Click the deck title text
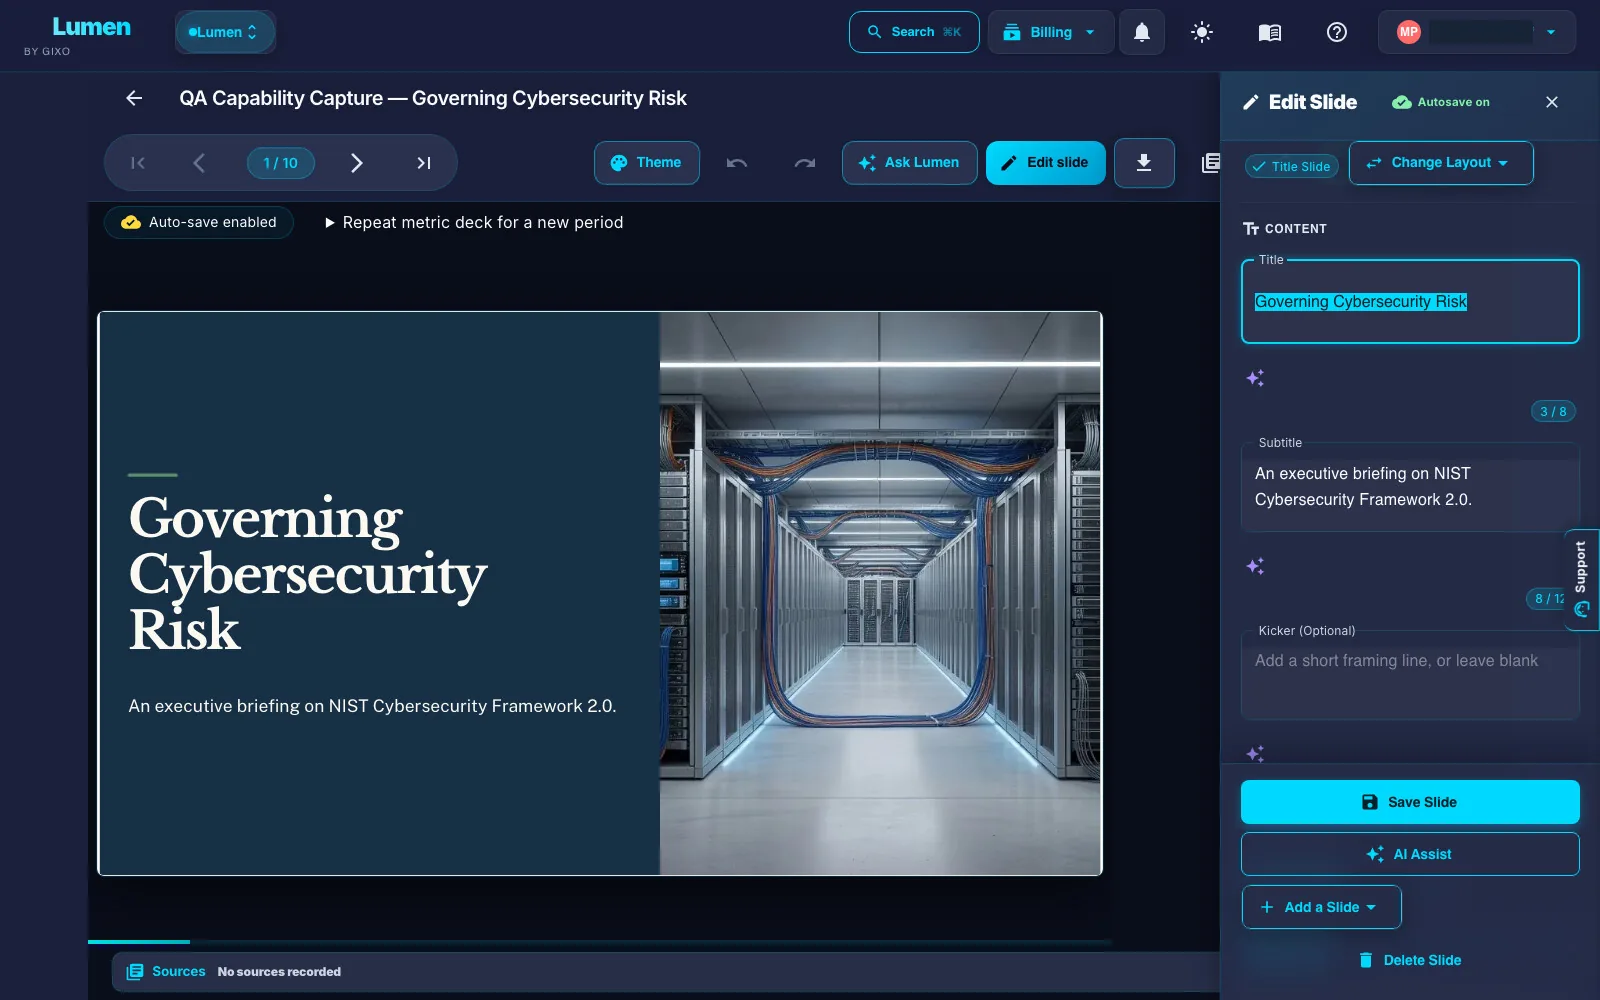This screenshot has width=1600, height=1000. coord(433,98)
